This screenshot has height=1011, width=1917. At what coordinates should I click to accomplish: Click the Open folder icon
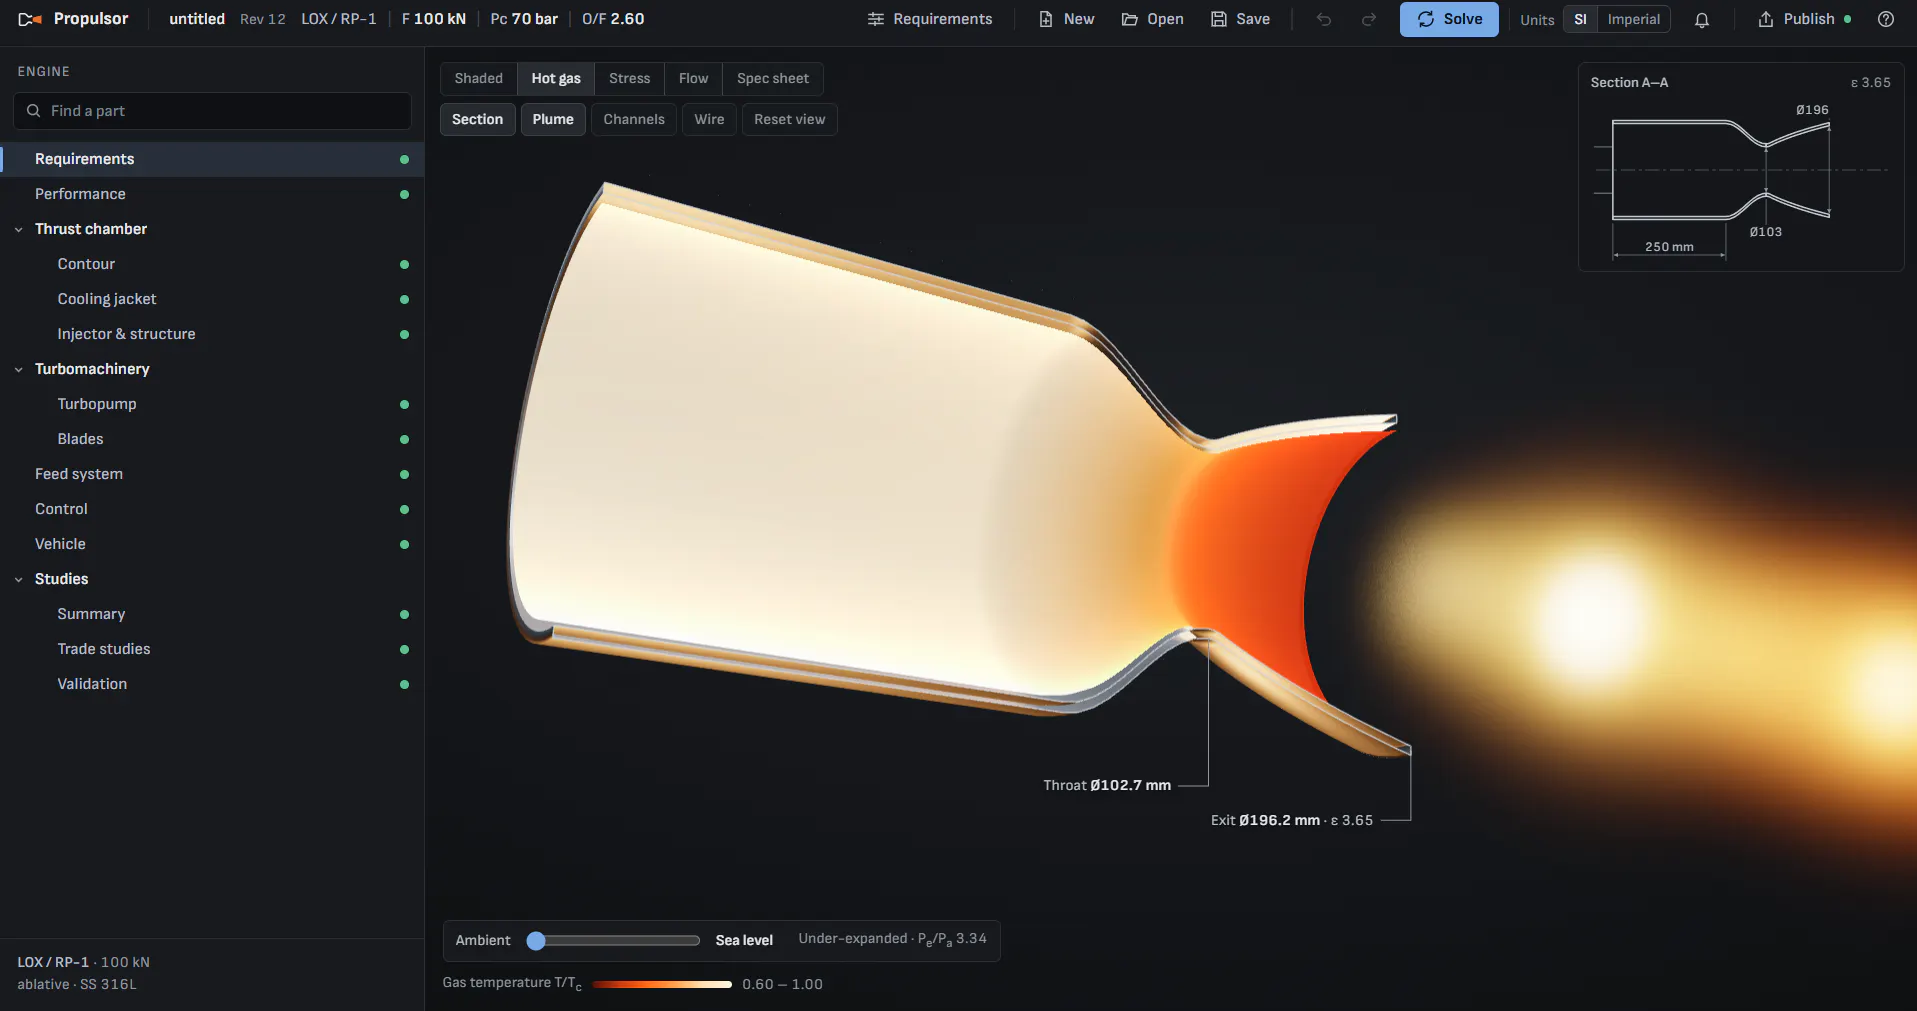pyautogui.click(x=1130, y=19)
